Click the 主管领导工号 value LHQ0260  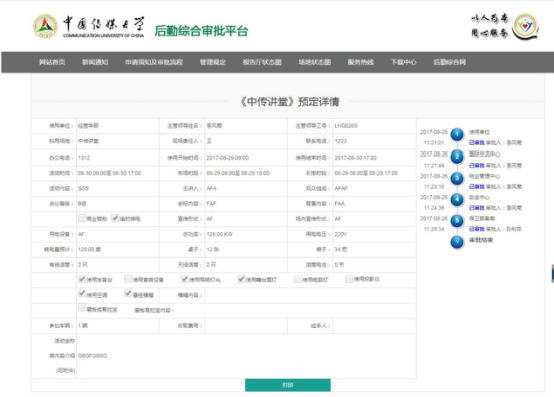[x=346, y=126]
